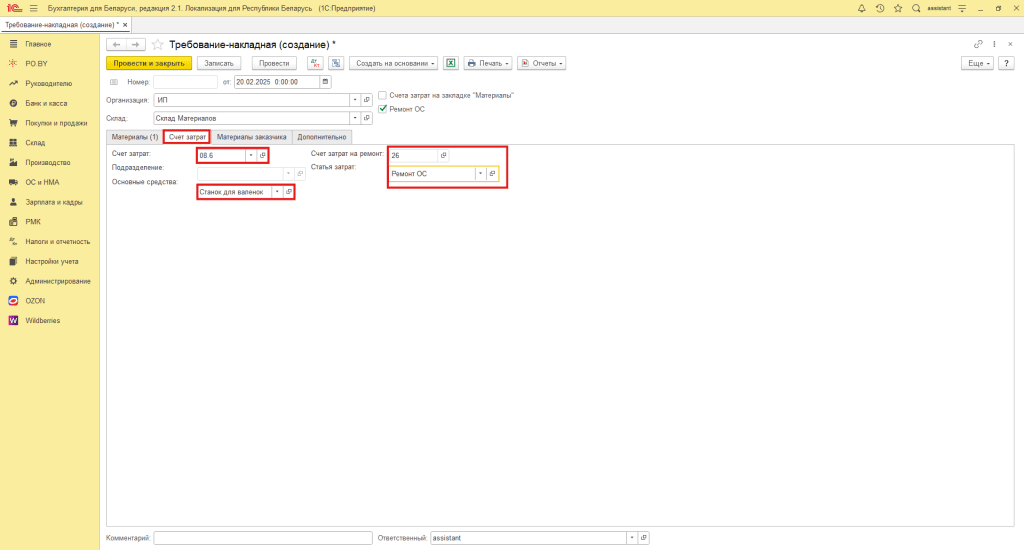Image resolution: width=1024 pixels, height=550 pixels.
Task: Open the Wildberries section
Action: (x=42, y=321)
